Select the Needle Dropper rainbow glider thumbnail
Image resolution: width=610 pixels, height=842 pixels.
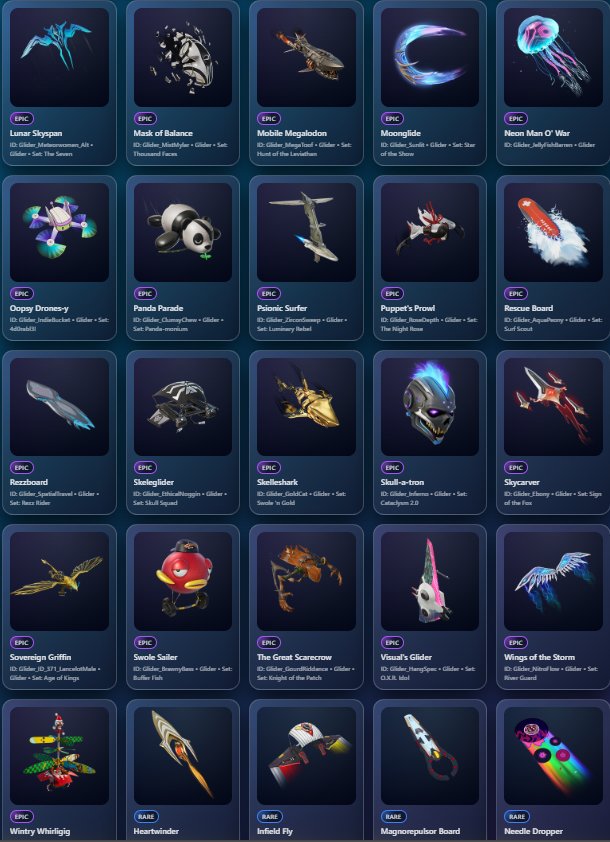pos(553,756)
